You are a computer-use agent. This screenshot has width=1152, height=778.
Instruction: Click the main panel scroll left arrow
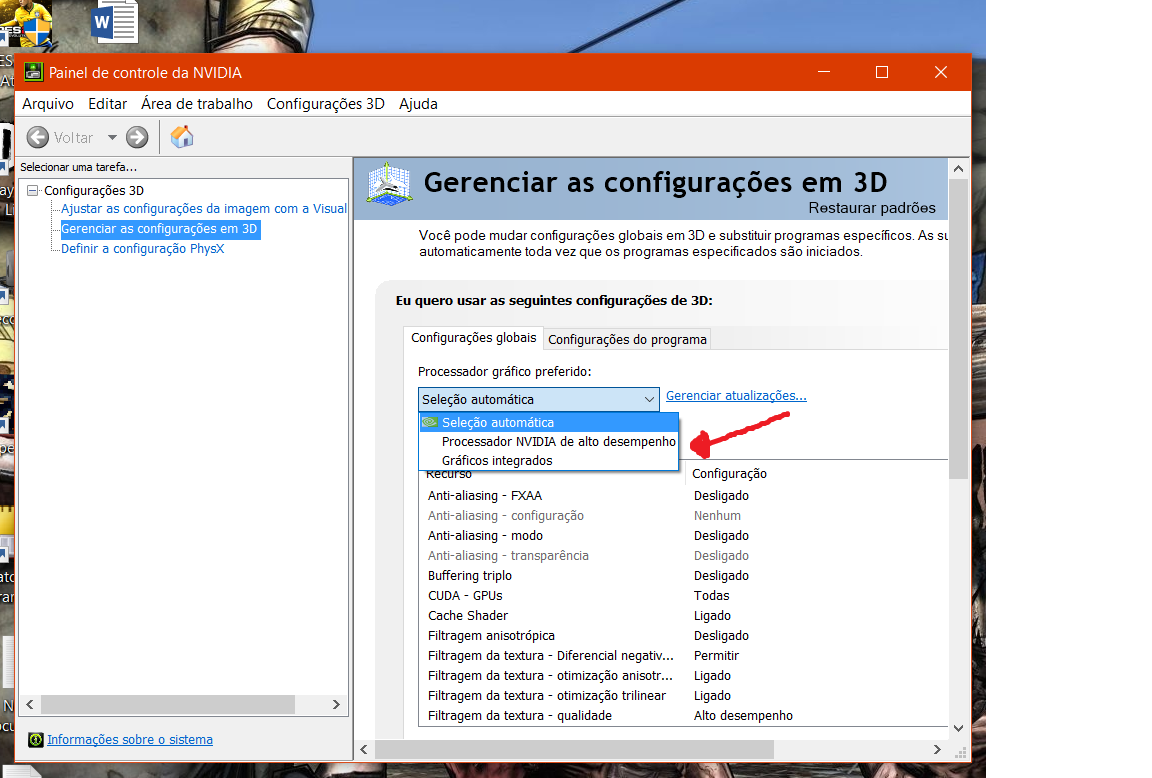coord(364,749)
